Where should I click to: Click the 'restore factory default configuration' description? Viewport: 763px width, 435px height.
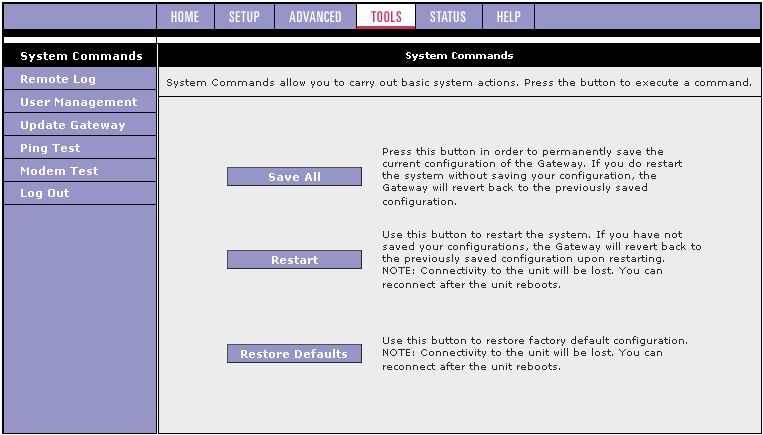(x=535, y=354)
